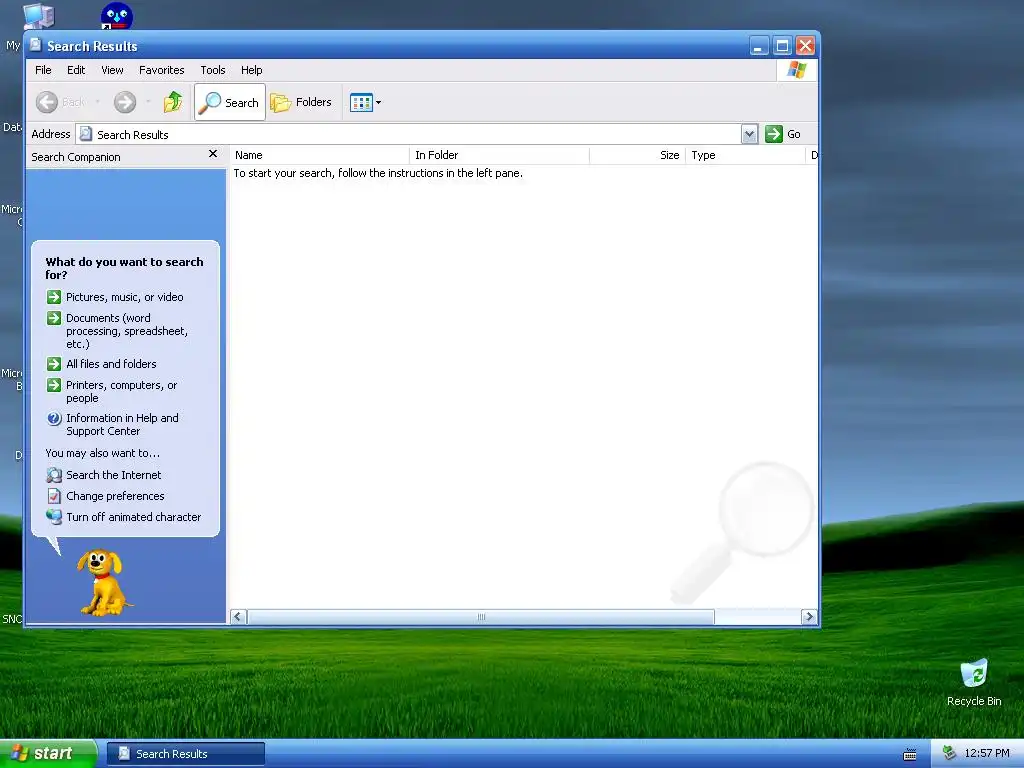1024x768 pixels.
Task: Maximize the Search Results window
Action: pyautogui.click(x=782, y=46)
